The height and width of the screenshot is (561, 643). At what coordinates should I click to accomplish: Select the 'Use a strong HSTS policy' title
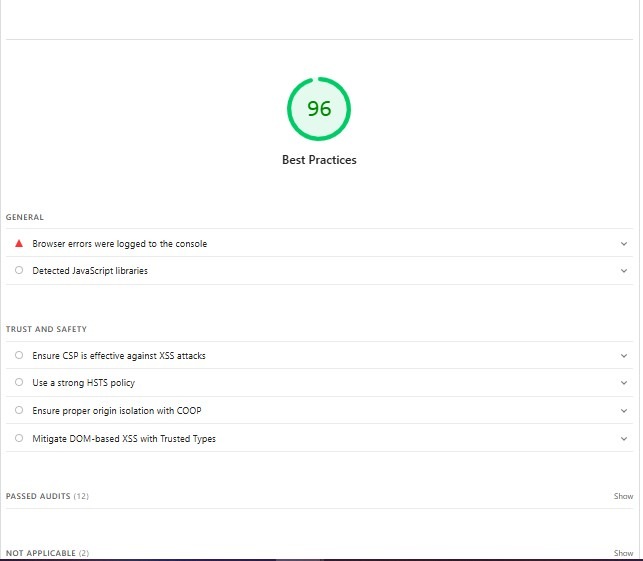pos(83,383)
